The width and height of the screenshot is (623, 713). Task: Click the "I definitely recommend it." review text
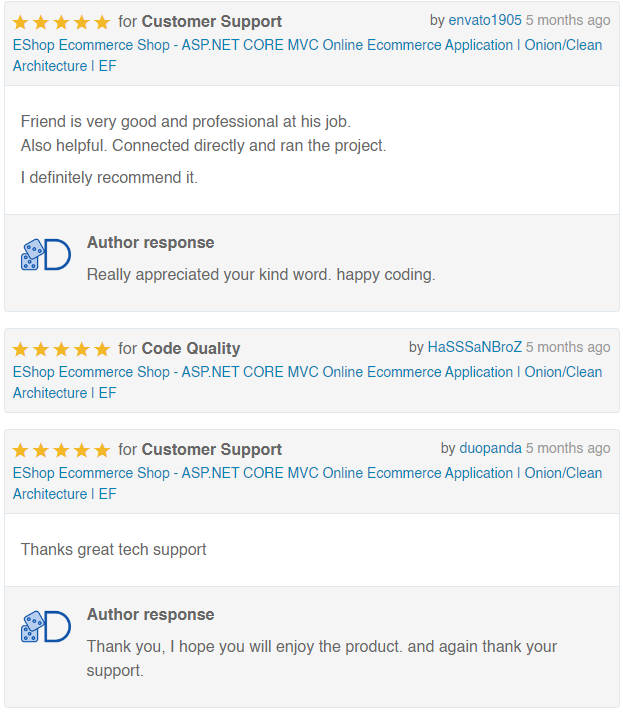click(x=109, y=178)
